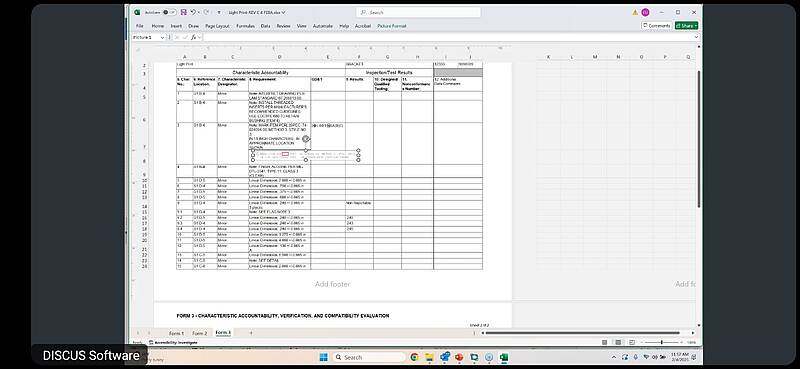Open the file name dropdown in title bar
The image size is (800, 369).
point(284,12)
